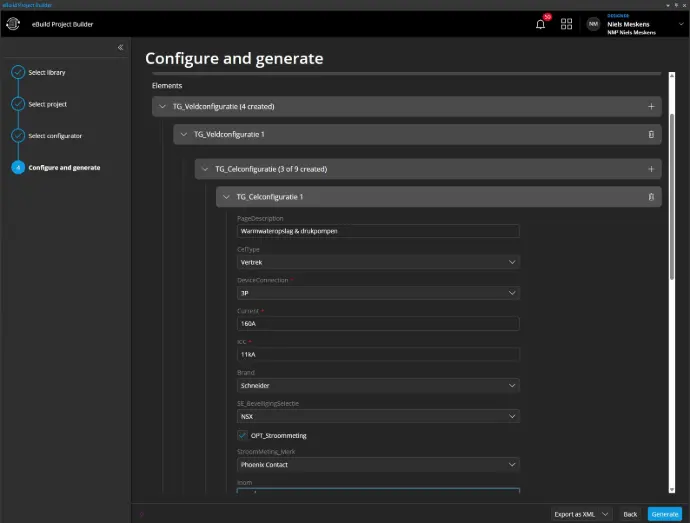Click the step 4 circle icon

click(x=18, y=167)
